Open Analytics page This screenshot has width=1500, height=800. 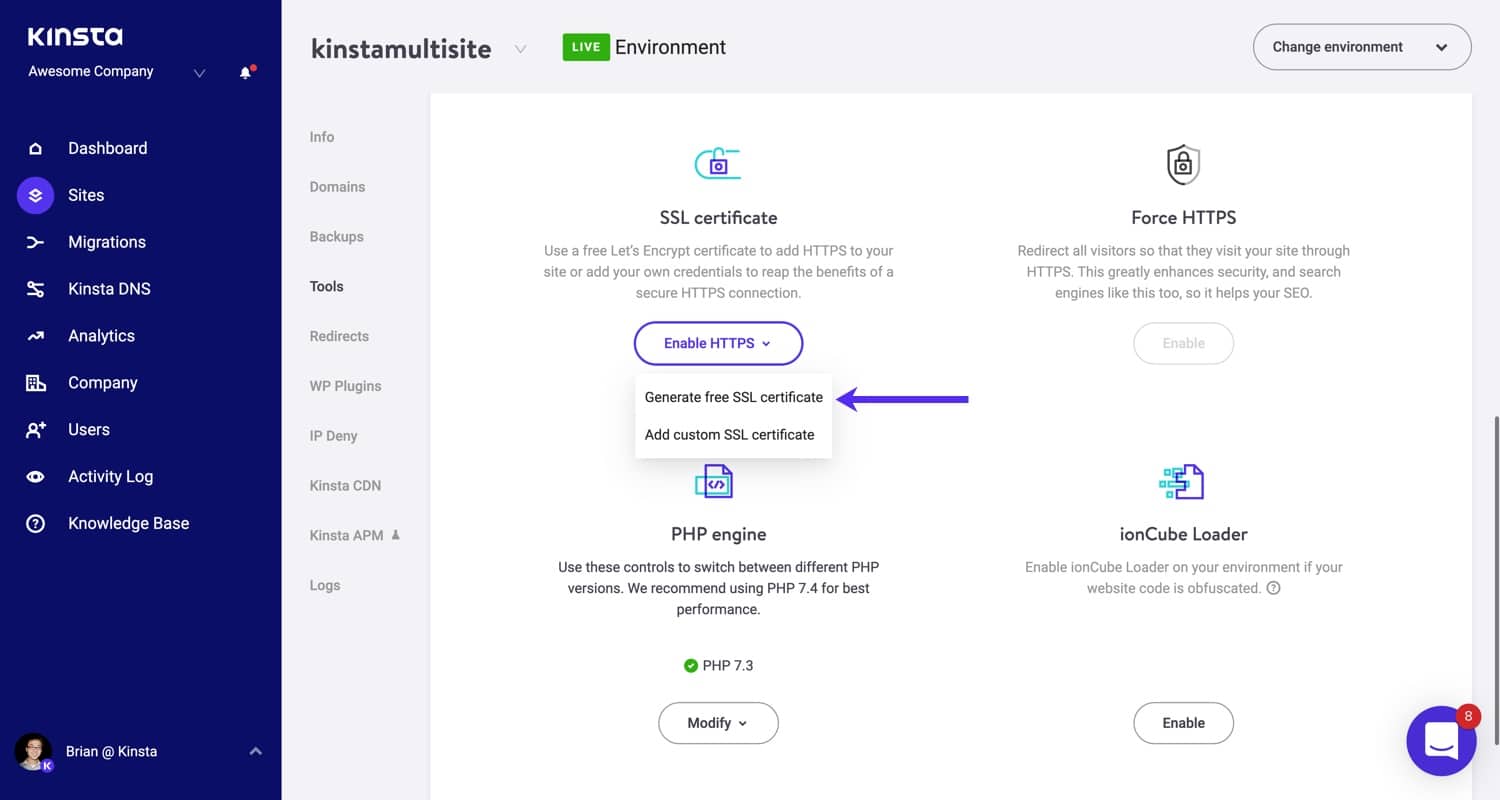(x=101, y=336)
